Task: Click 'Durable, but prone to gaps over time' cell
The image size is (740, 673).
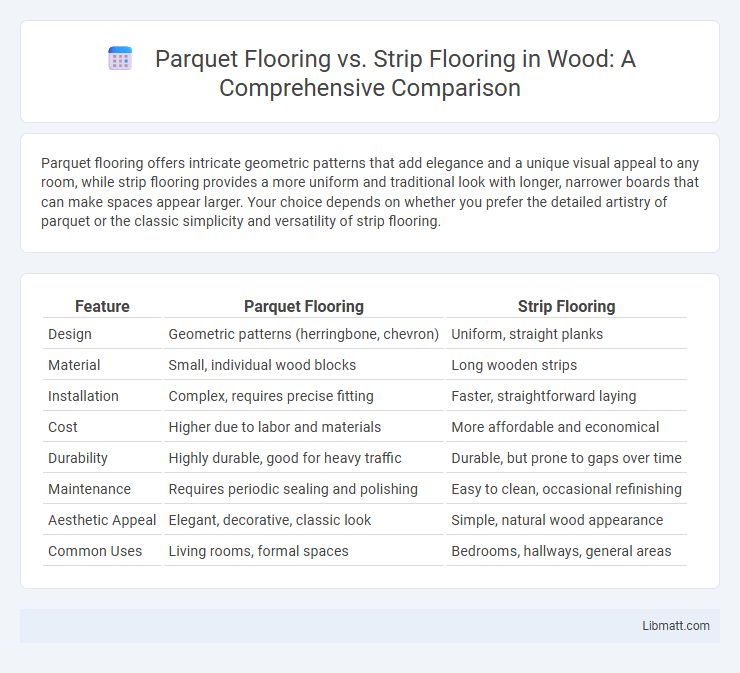Action: pyautogui.click(x=566, y=458)
